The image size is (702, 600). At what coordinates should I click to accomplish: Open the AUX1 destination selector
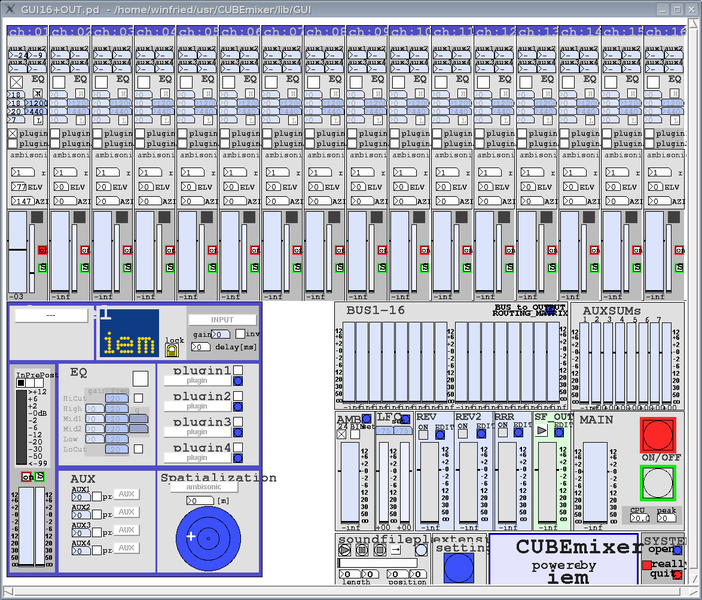tap(126, 494)
